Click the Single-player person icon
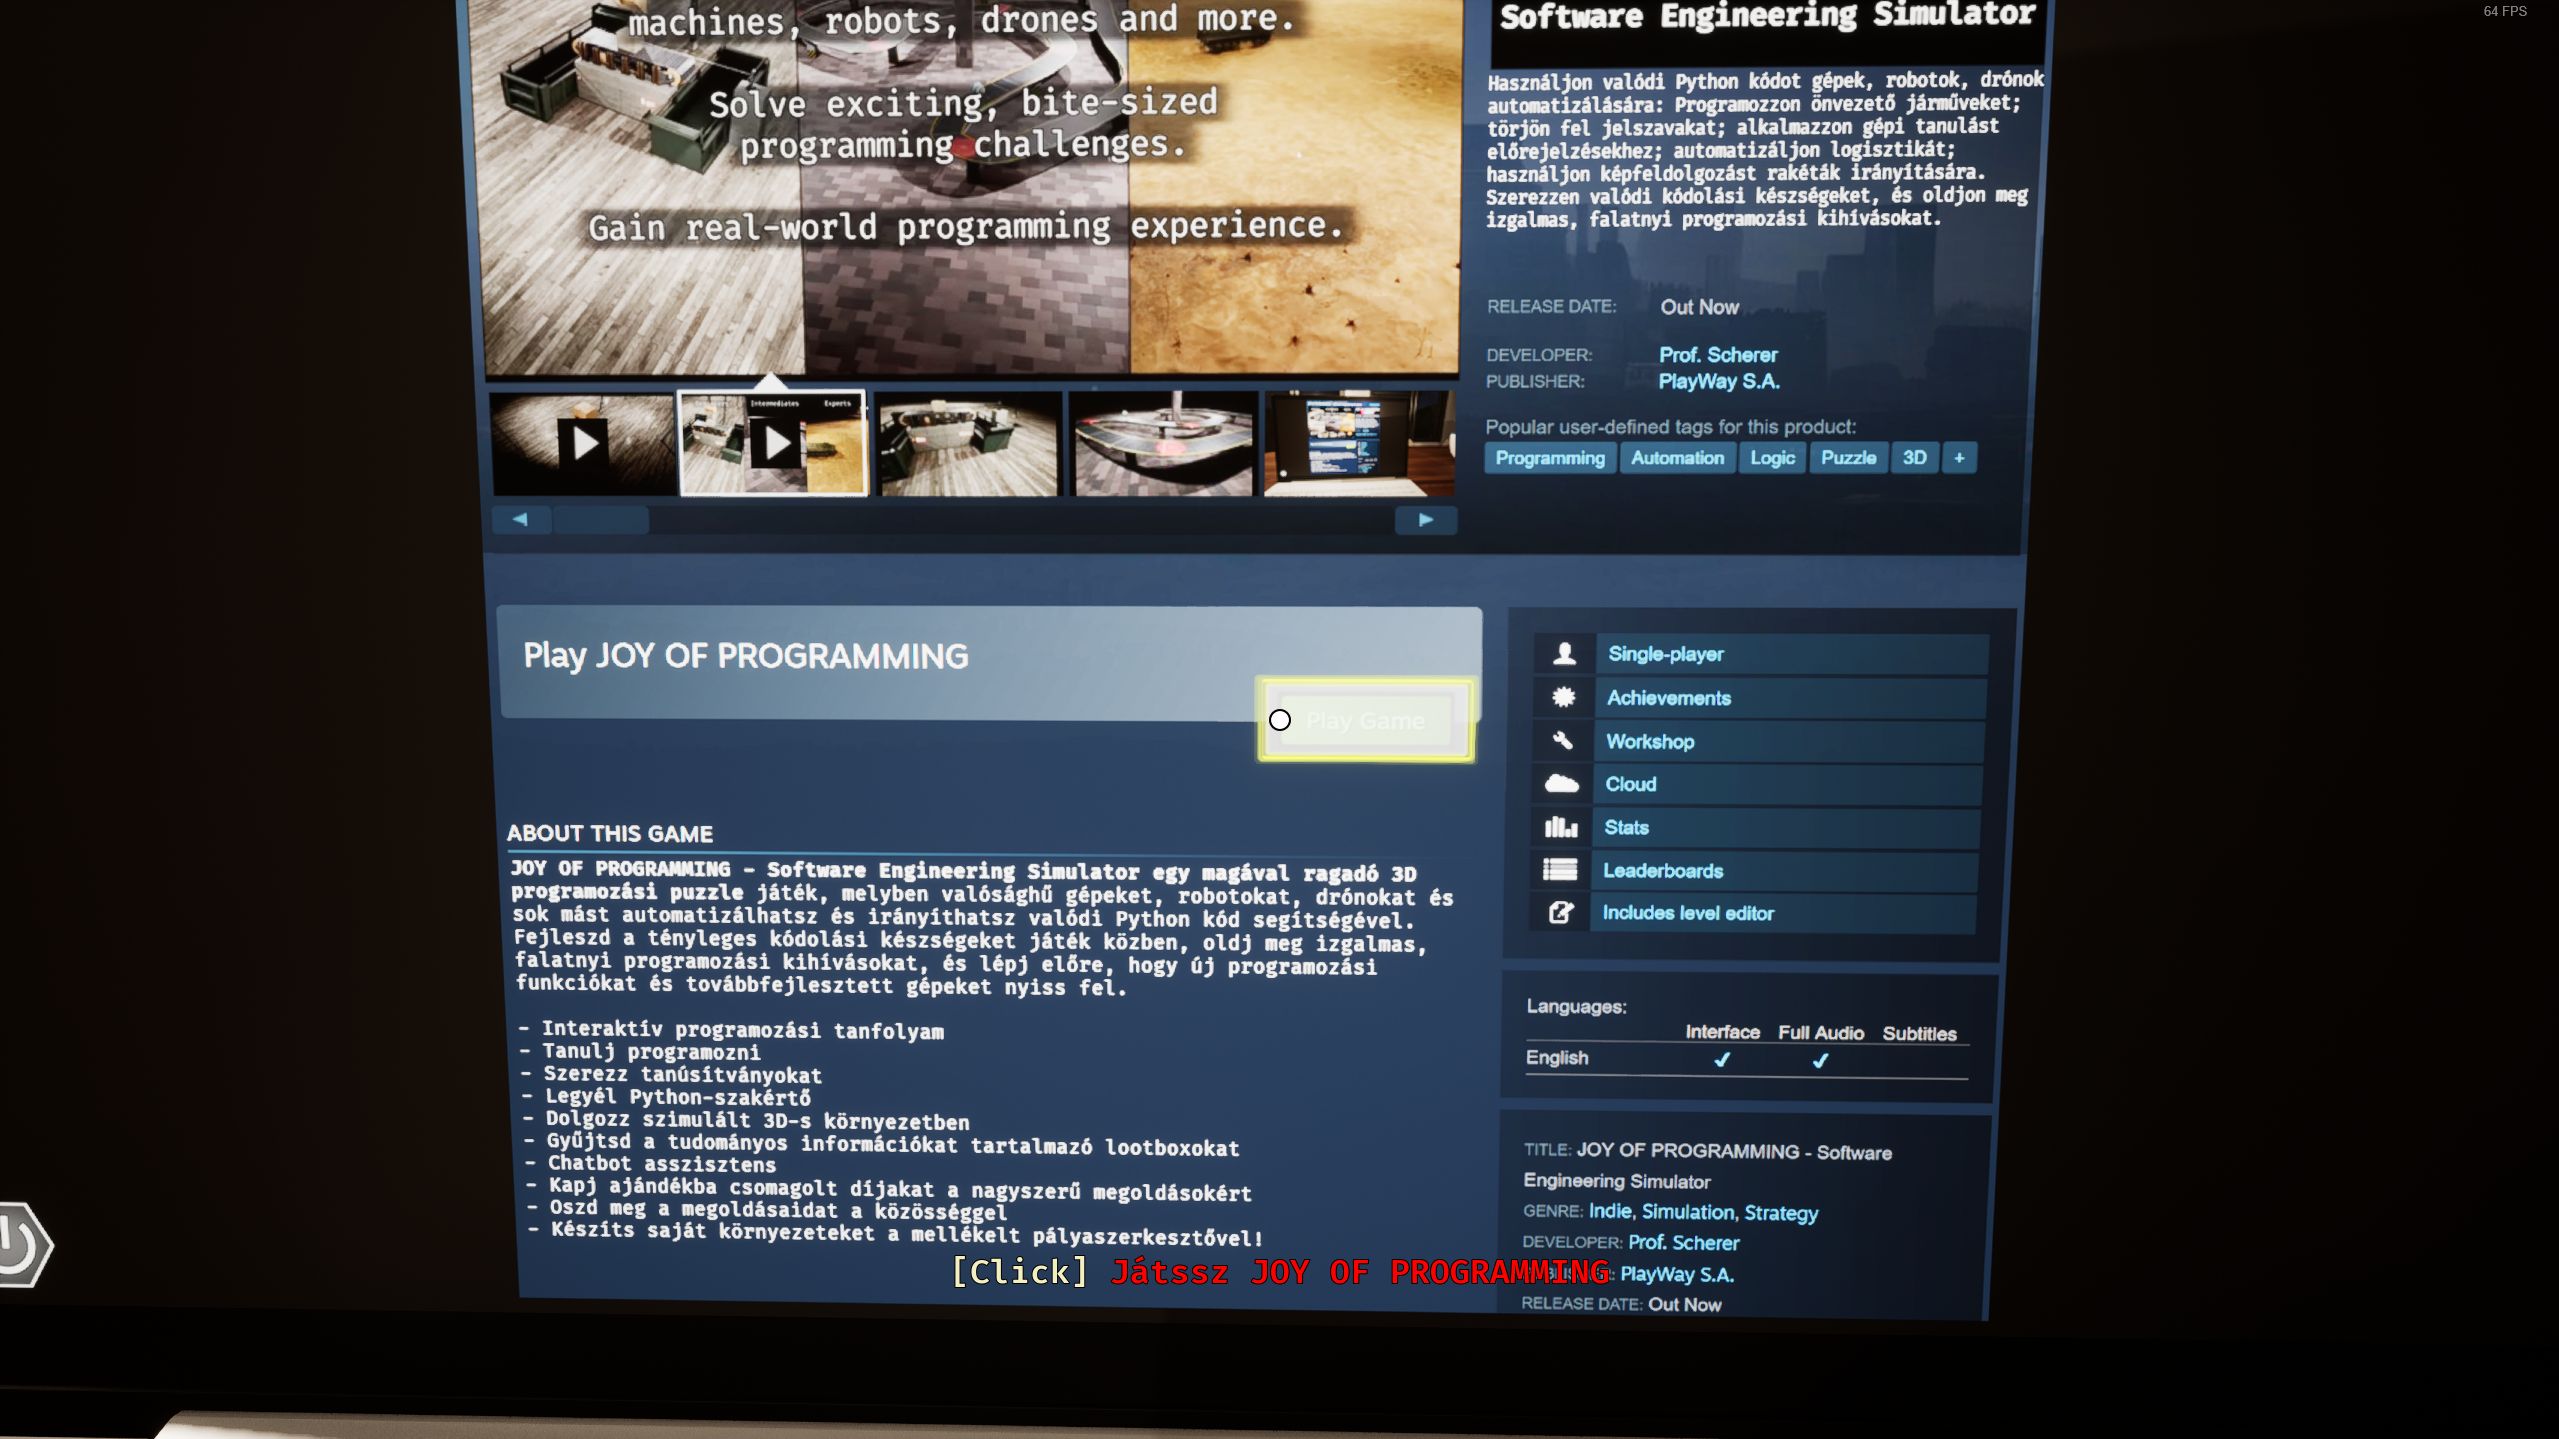Screen dimensions: 2559x1439 point(1565,654)
